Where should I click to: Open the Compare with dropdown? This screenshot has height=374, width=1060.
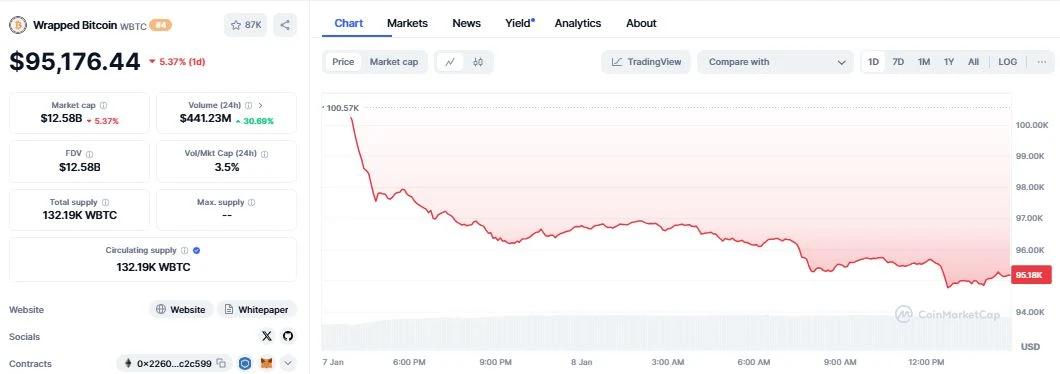(x=776, y=62)
